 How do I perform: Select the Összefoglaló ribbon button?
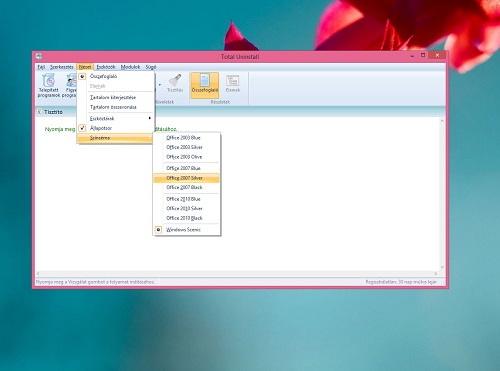pyautogui.click(x=205, y=85)
